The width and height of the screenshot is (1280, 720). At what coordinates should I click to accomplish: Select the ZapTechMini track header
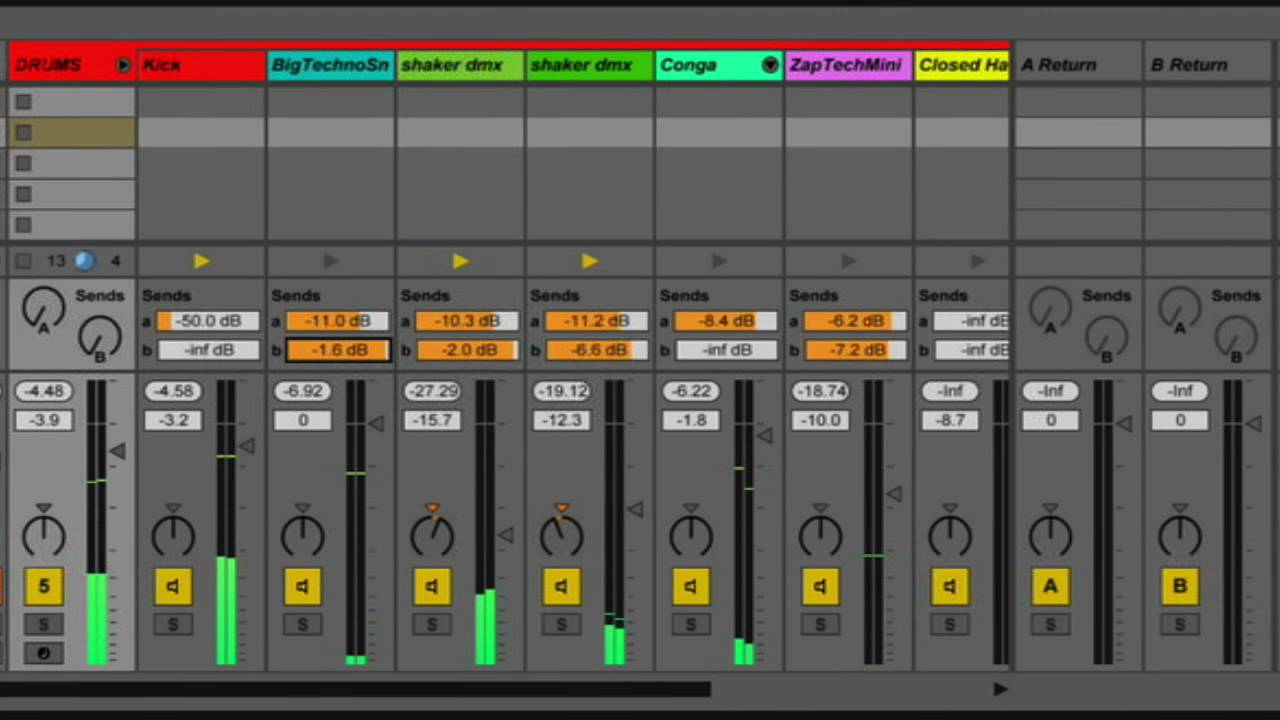[848, 65]
